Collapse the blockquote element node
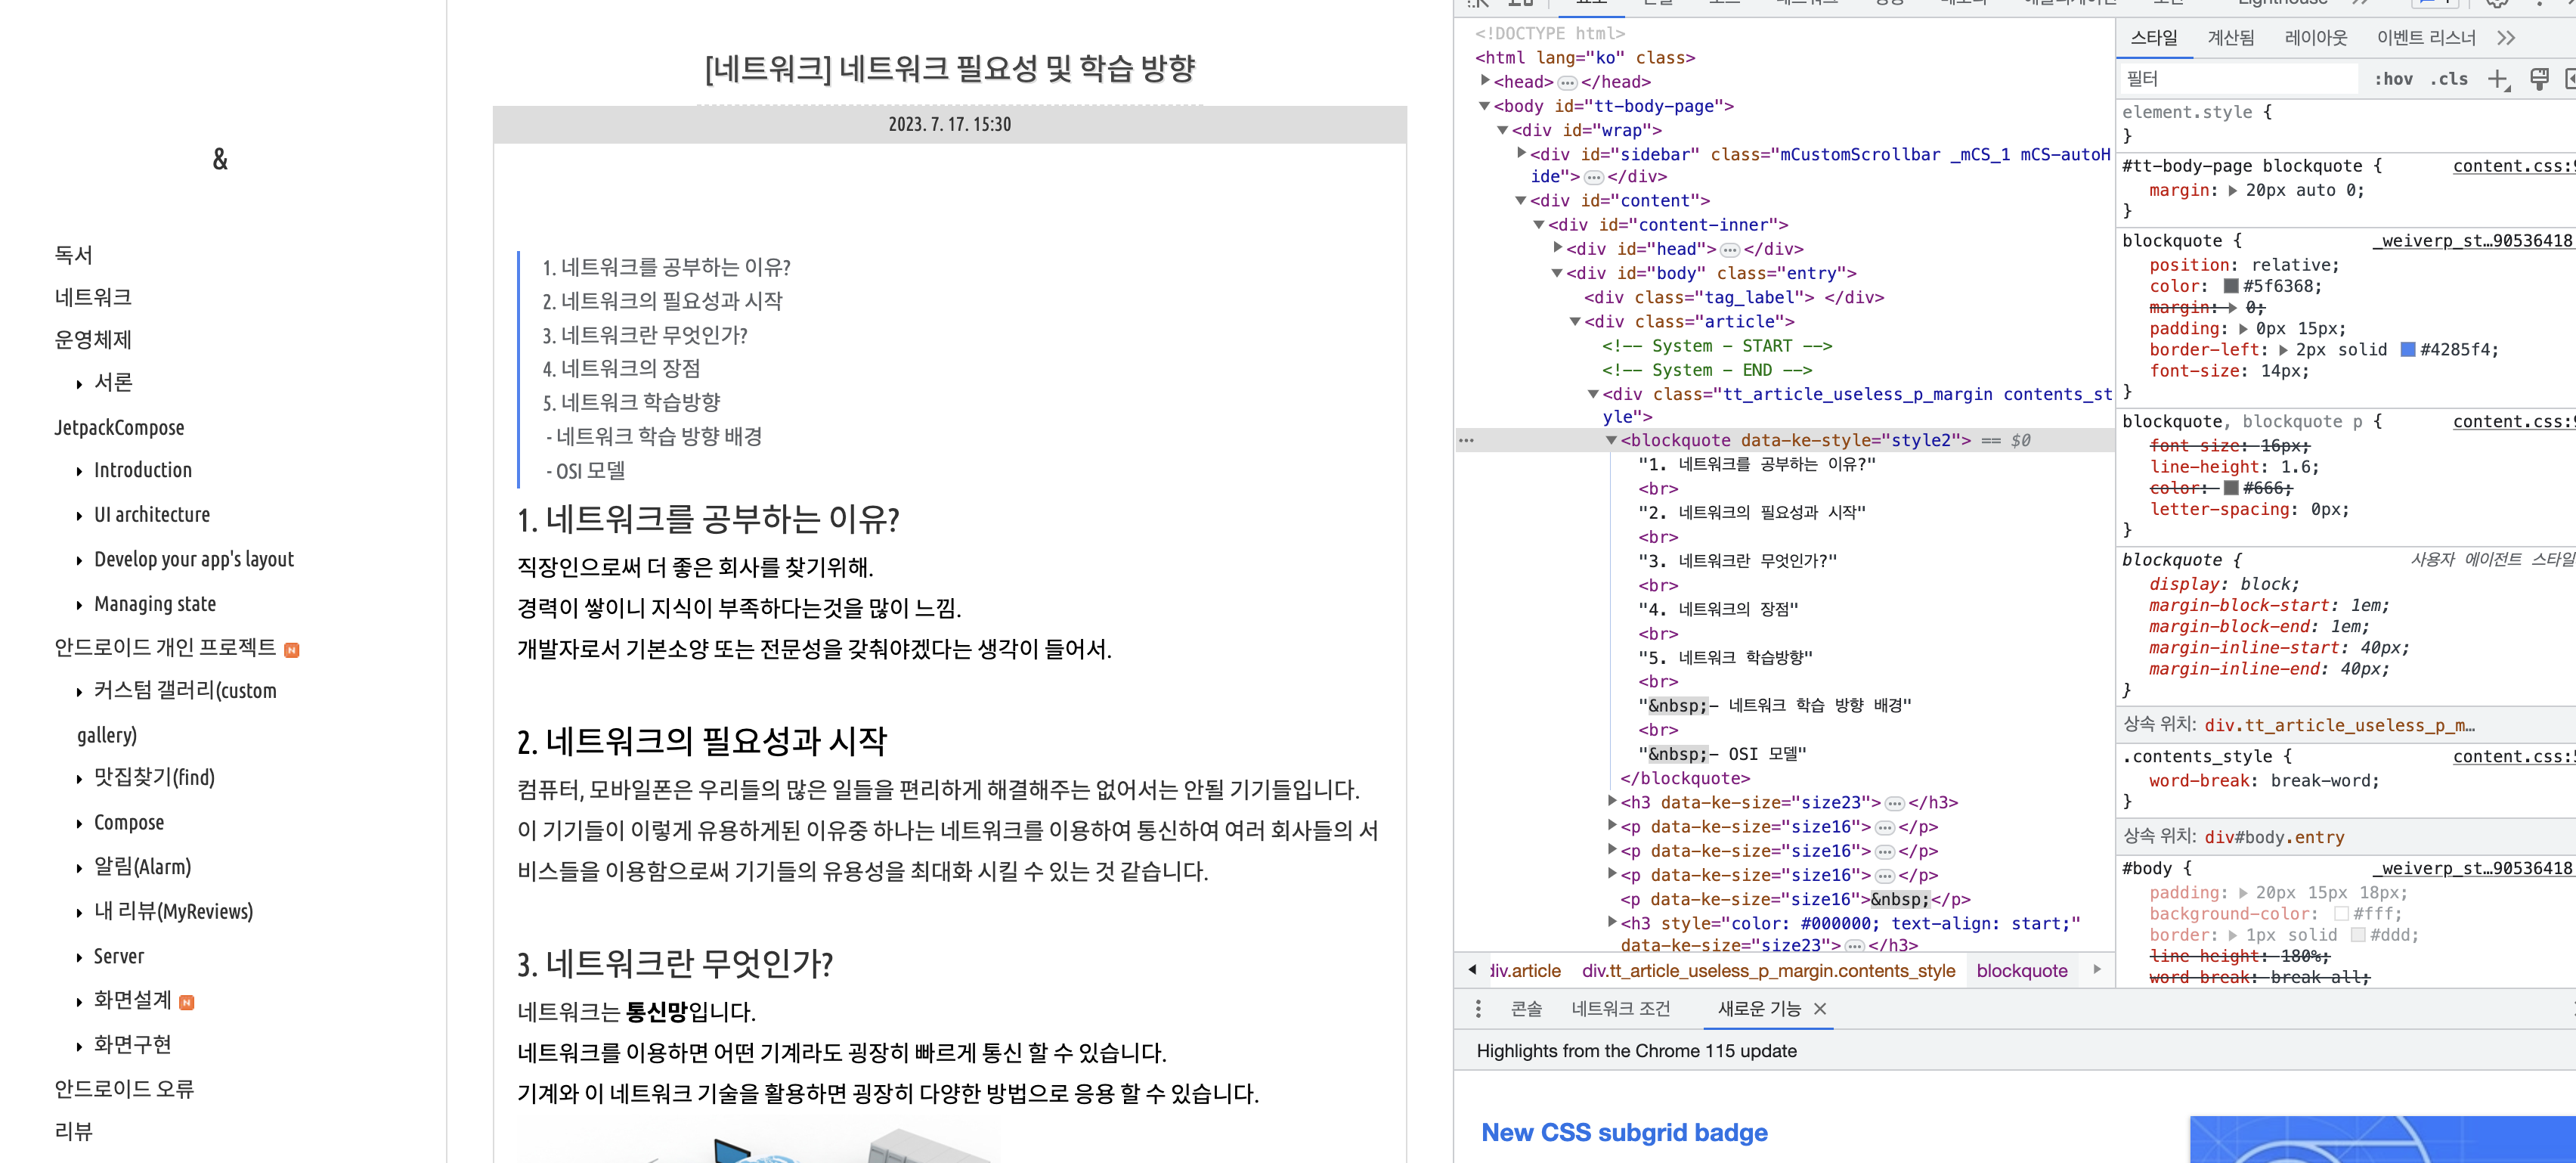 pos(1611,440)
